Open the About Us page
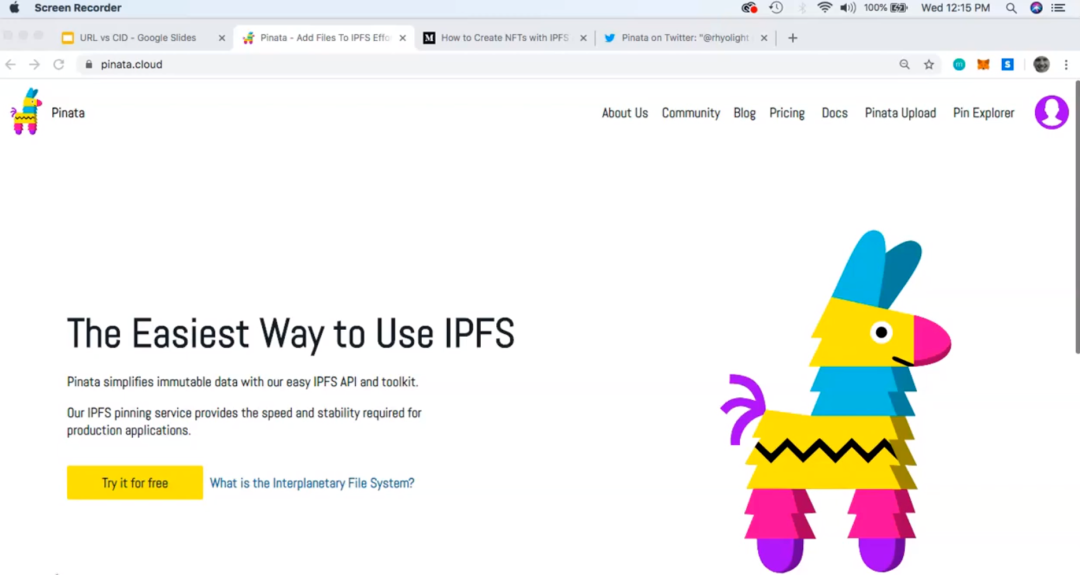Image resolution: width=1080 pixels, height=575 pixels. tap(625, 113)
